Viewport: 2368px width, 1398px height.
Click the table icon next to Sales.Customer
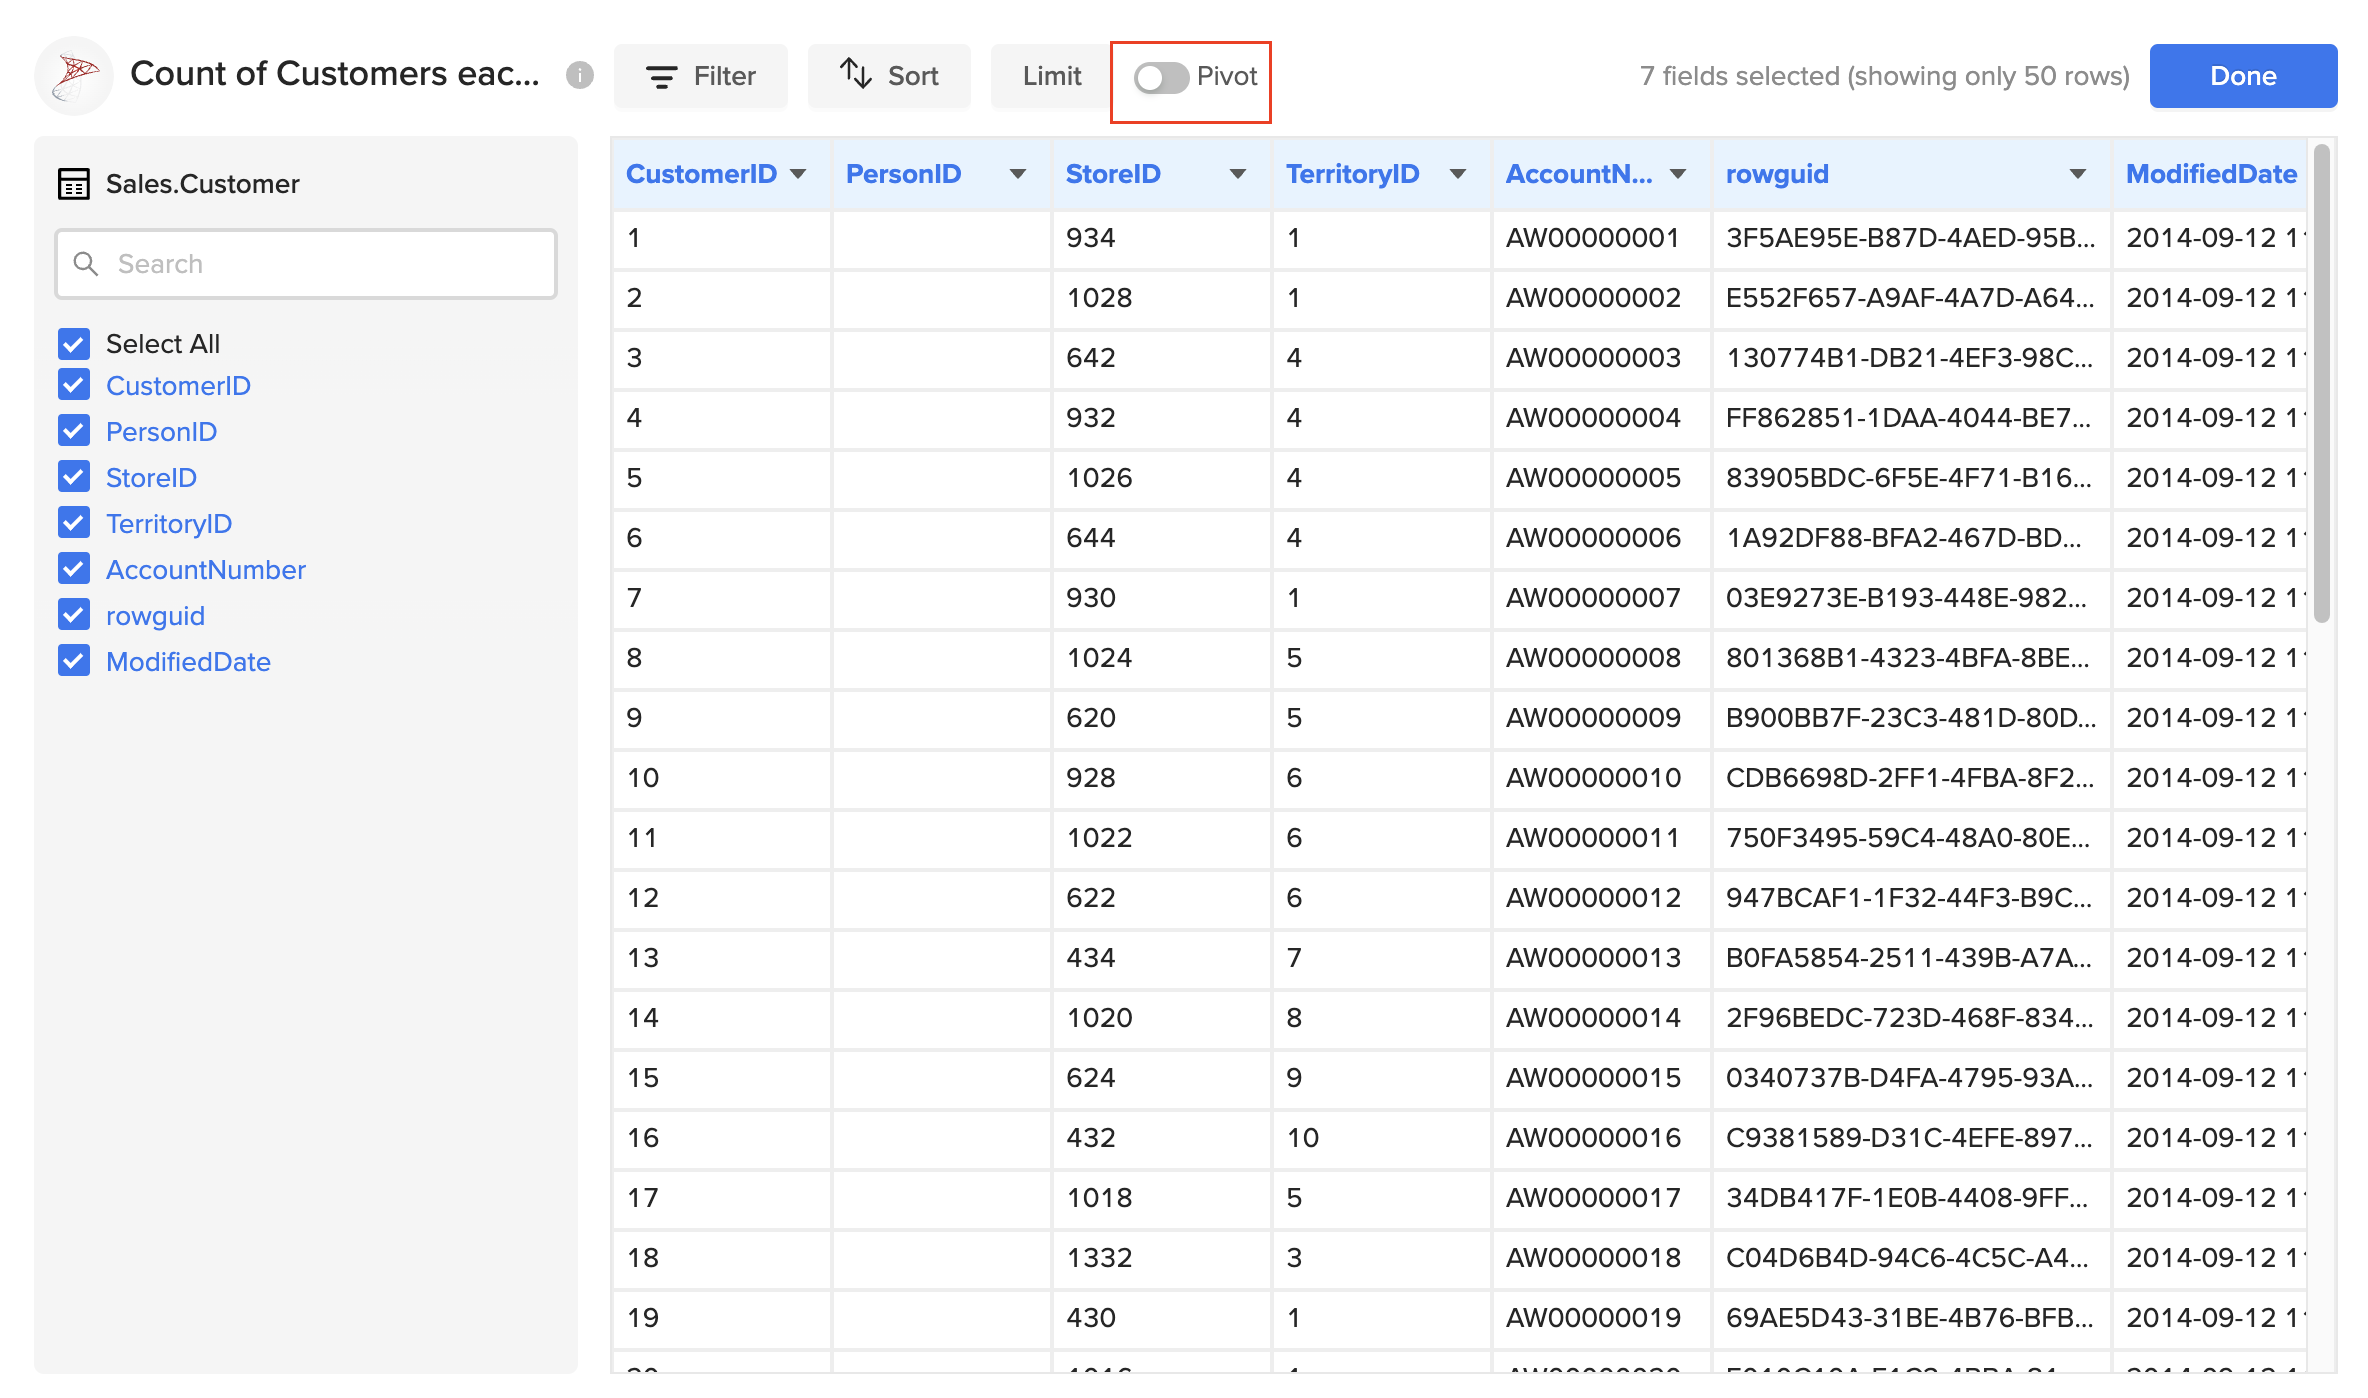pos(74,184)
